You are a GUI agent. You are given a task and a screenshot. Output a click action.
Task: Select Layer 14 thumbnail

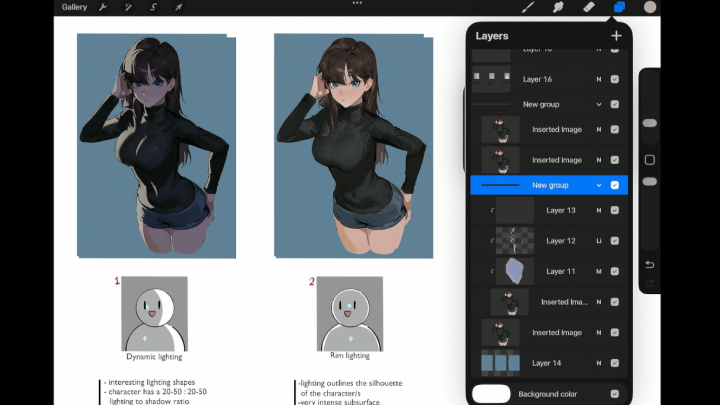pos(501,363)
